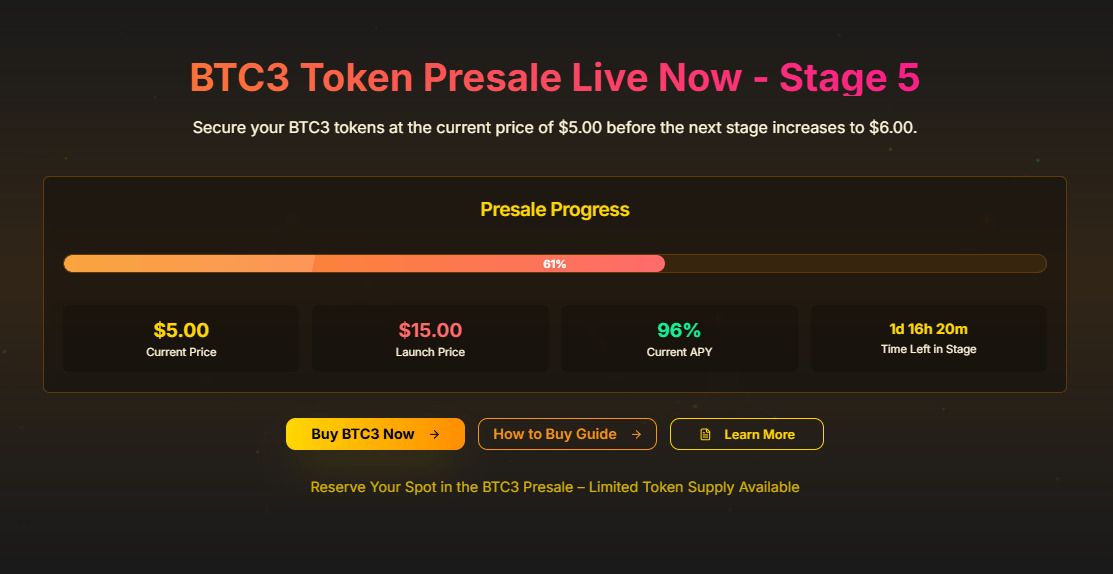The height and width of the screenshot is (574, 1113).
Task: Open the How to Buy Guide text
Action: click(x=554, y=434)
